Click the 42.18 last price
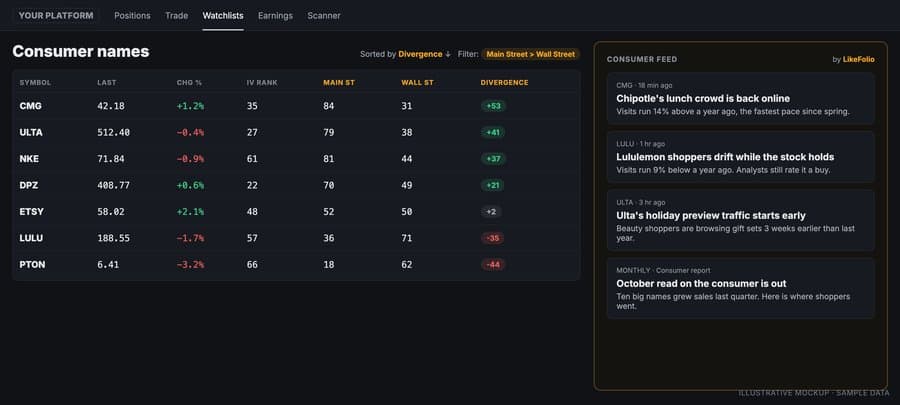Screen dimensions: 900x405 (x=111, y=106)
